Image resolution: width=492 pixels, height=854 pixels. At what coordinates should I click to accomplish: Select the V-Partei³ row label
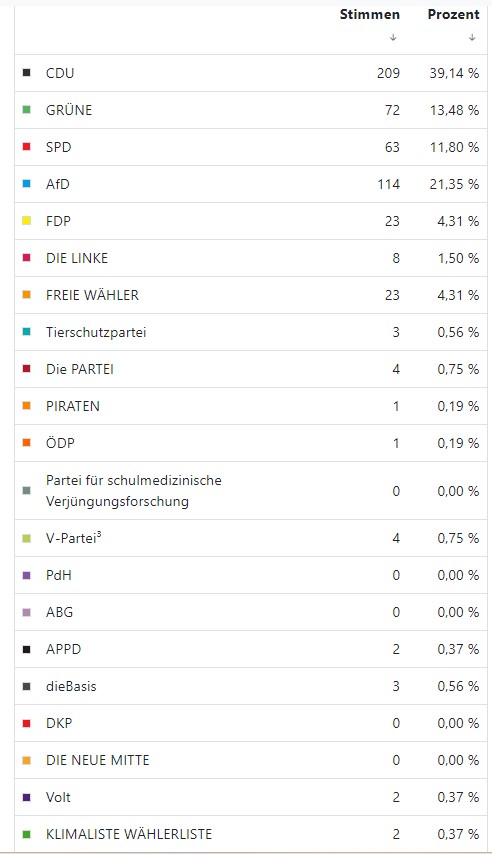(x=74, y=538)
